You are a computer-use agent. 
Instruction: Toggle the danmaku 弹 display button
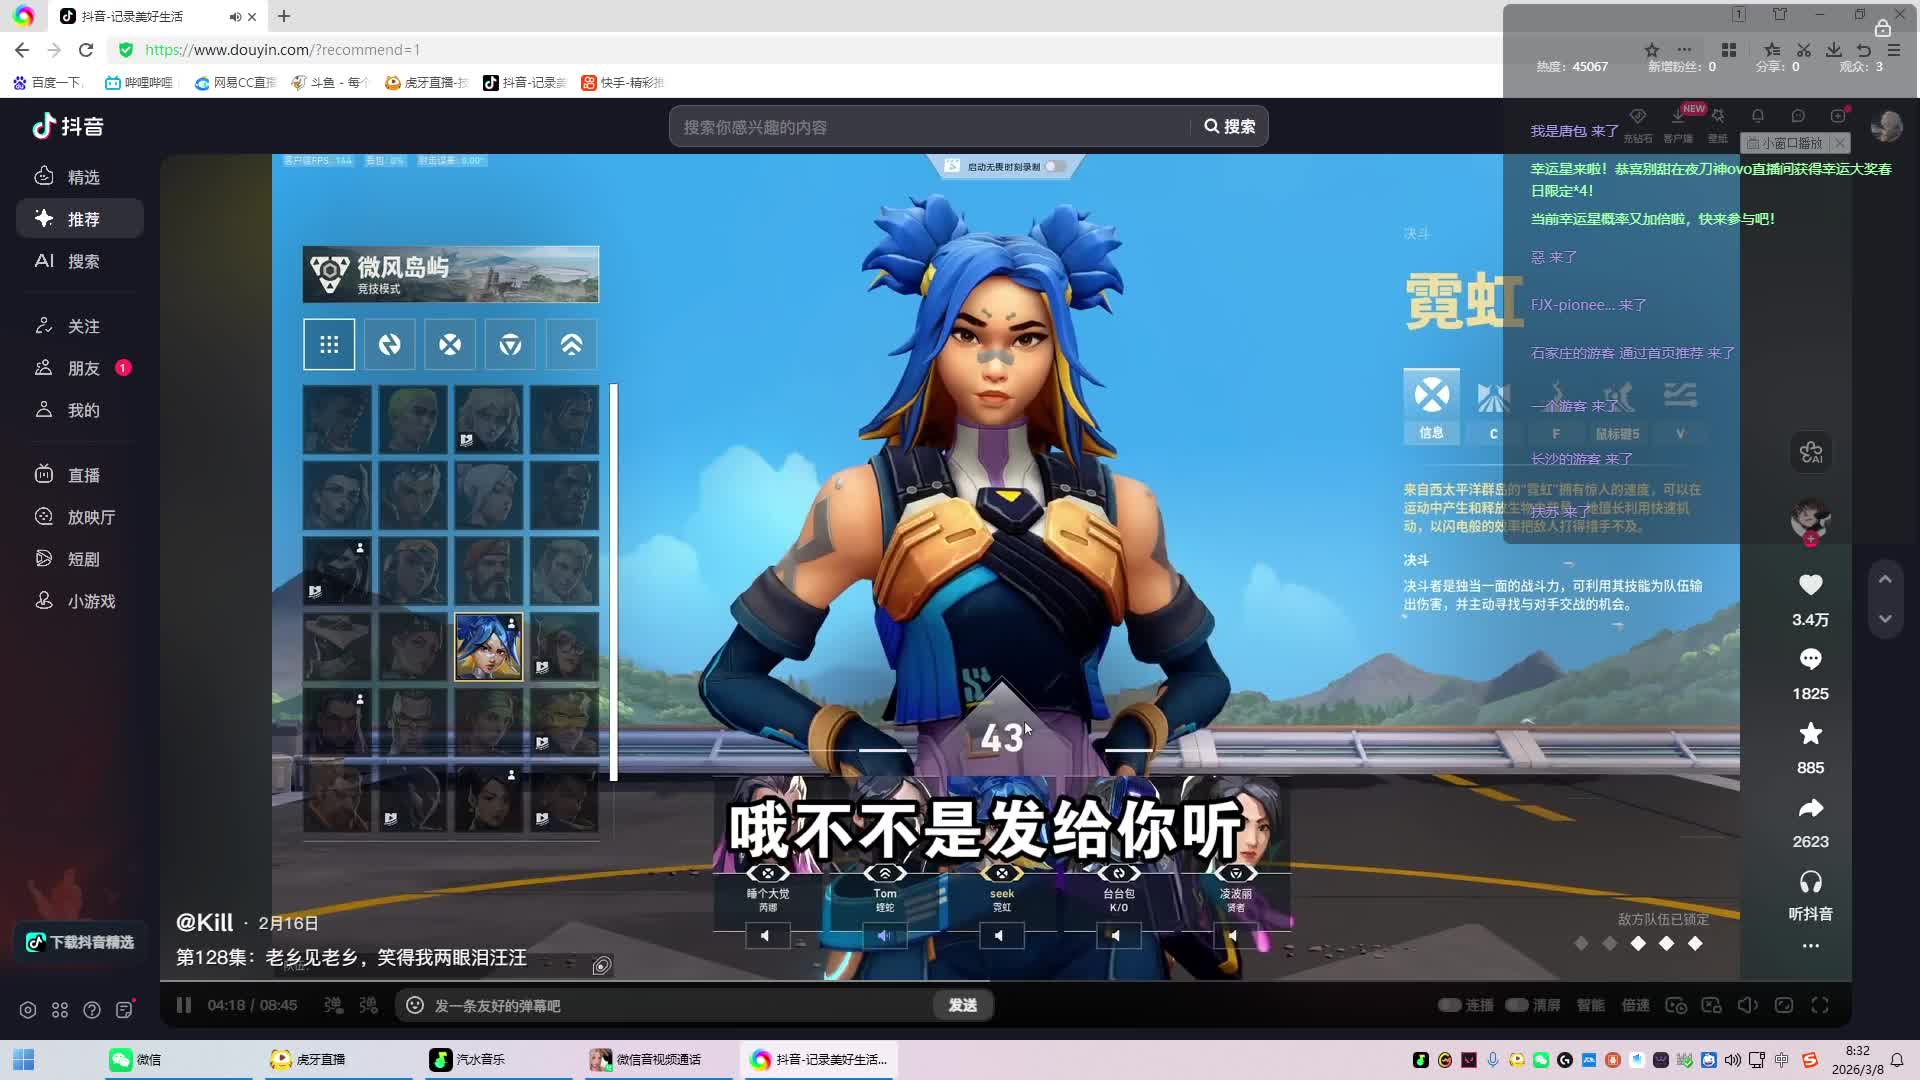click(x=333, y=1005)
